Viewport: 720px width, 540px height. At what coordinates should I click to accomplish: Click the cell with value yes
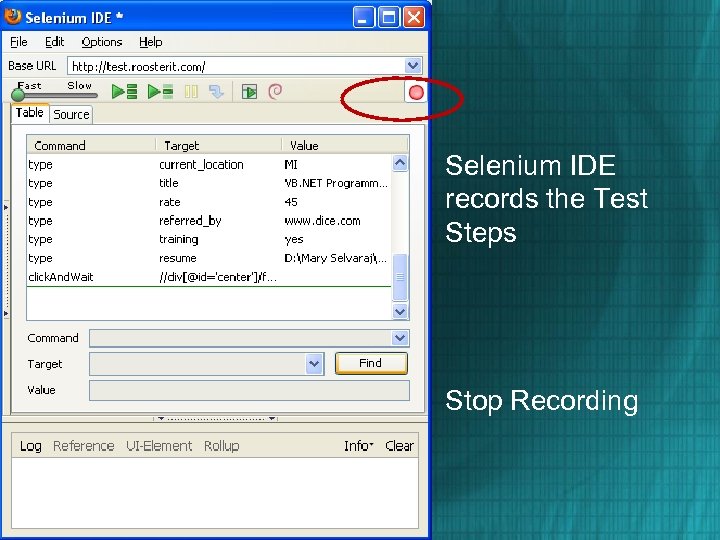(294, 240)
